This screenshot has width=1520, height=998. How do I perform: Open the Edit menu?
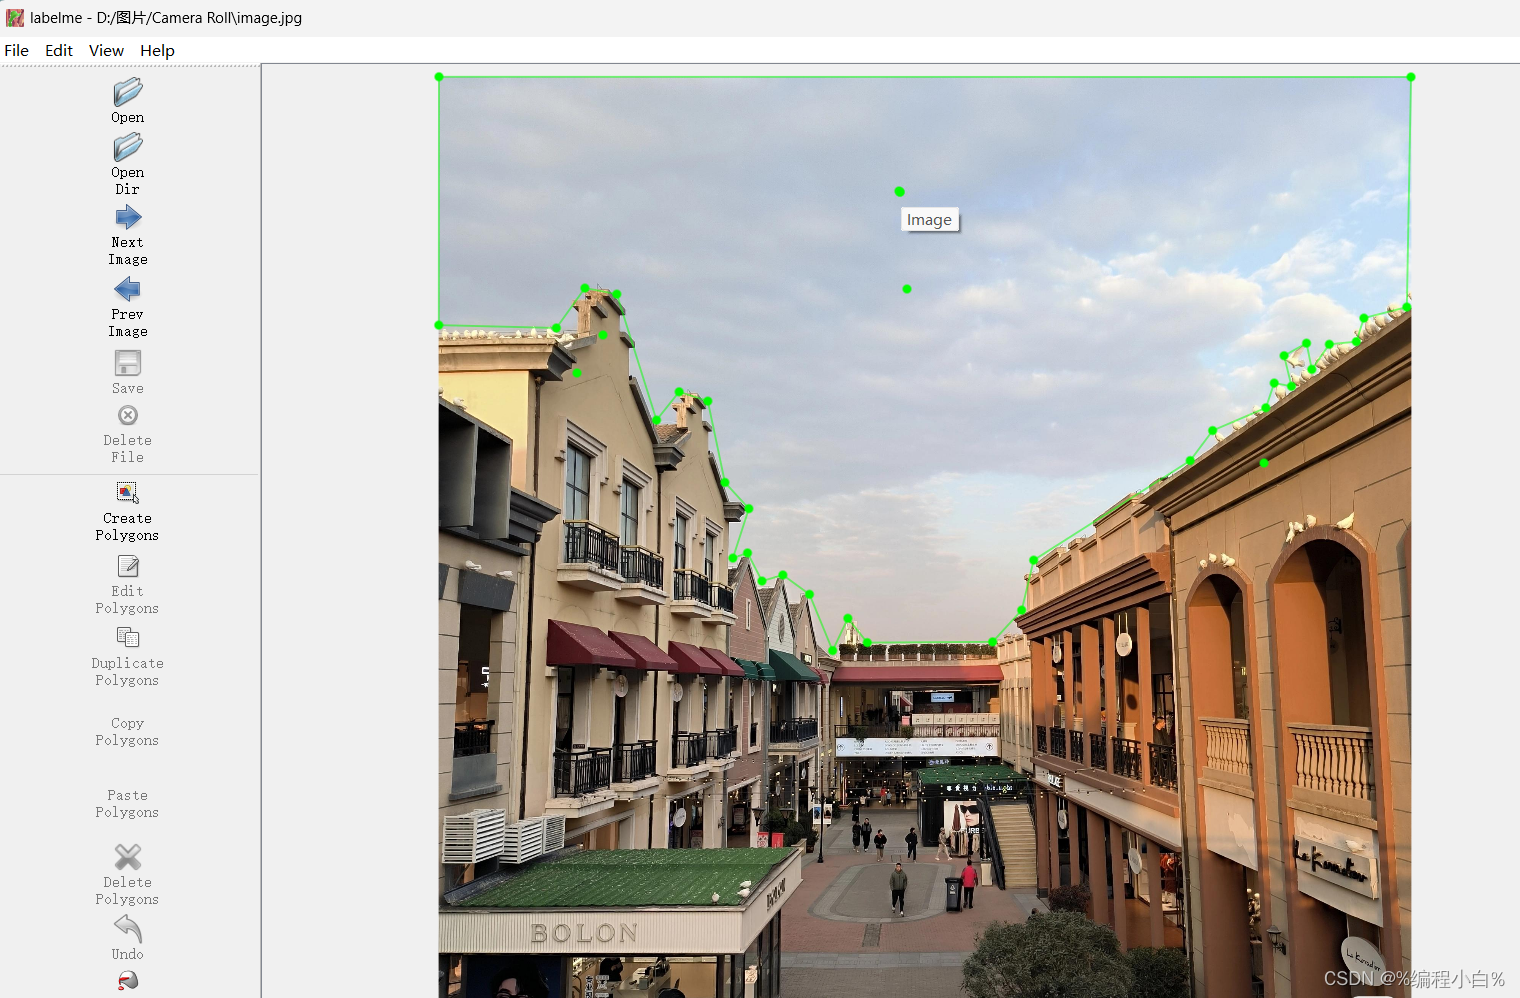click(59, 50)
